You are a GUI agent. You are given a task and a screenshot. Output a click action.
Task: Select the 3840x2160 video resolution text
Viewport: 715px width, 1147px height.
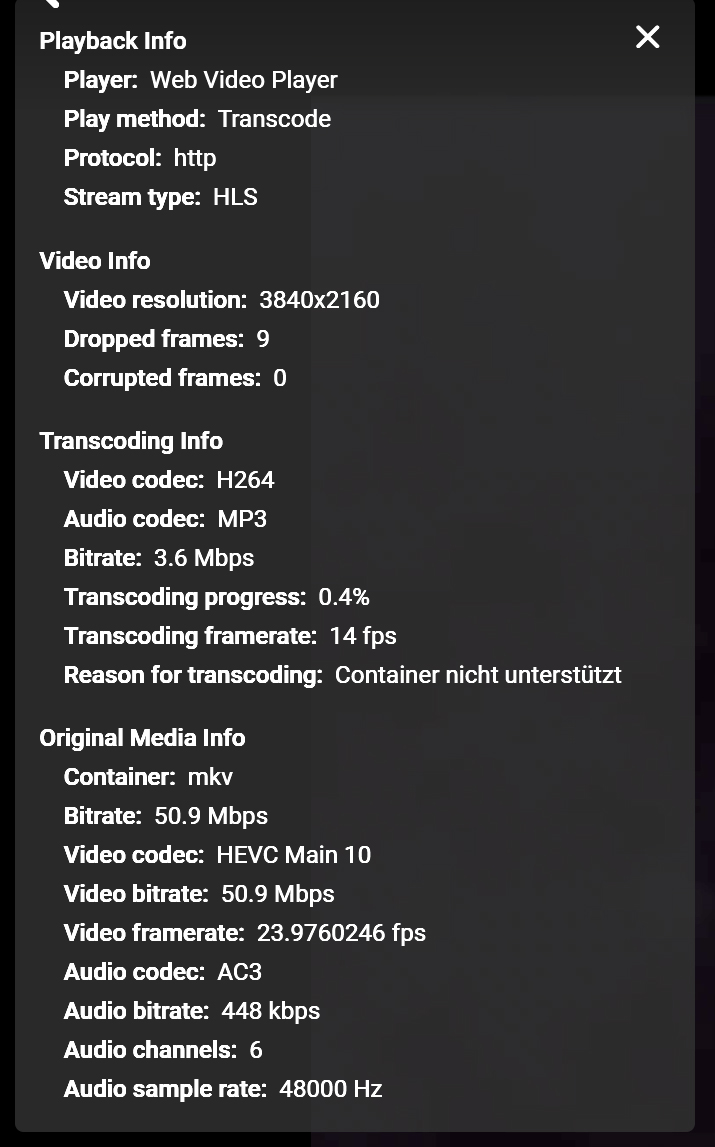click(x=319, y=300)
